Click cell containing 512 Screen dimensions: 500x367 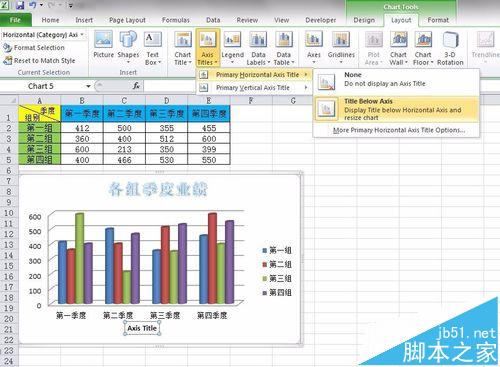tap(167, 139)
